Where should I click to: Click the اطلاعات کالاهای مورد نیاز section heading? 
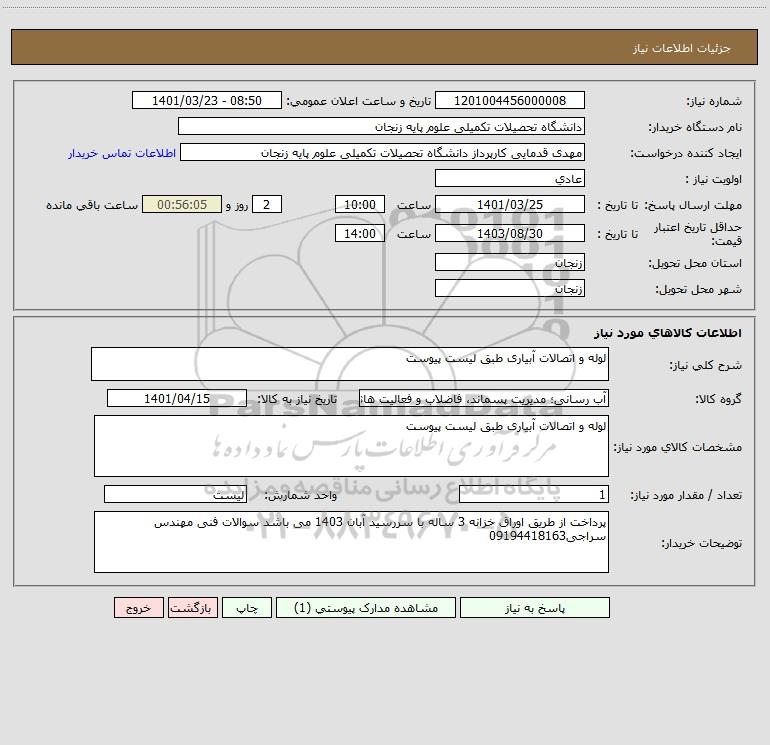pyautogui.click(x=667, y=333)
